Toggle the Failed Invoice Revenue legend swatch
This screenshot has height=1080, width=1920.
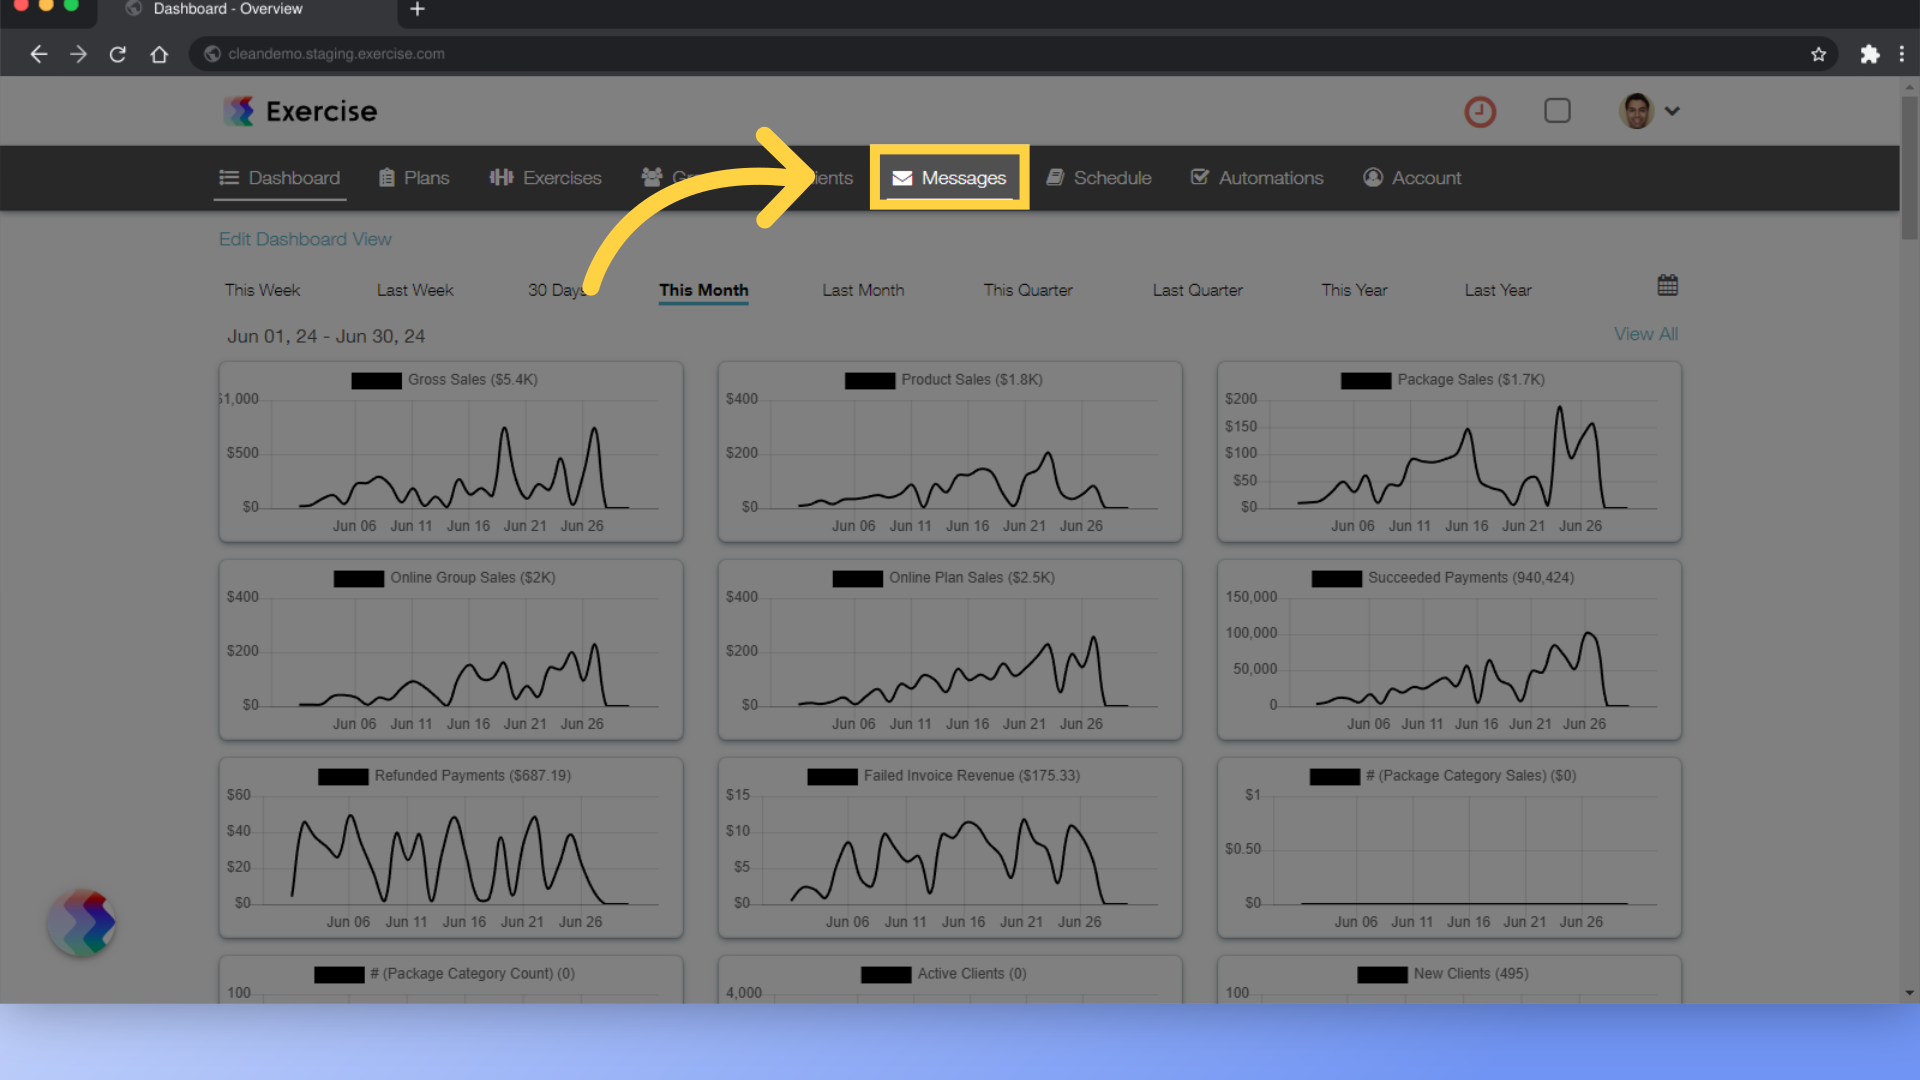click(x=832, y=776)
